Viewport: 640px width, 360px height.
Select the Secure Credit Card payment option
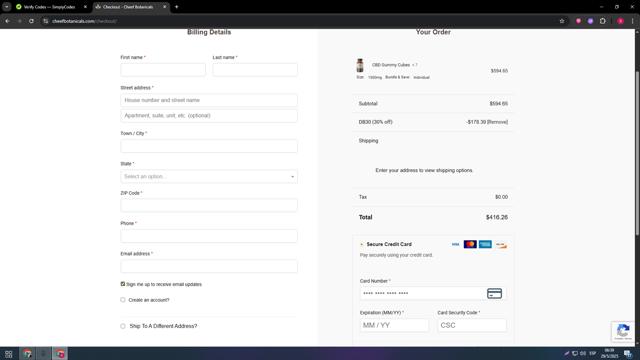point(362,244)
